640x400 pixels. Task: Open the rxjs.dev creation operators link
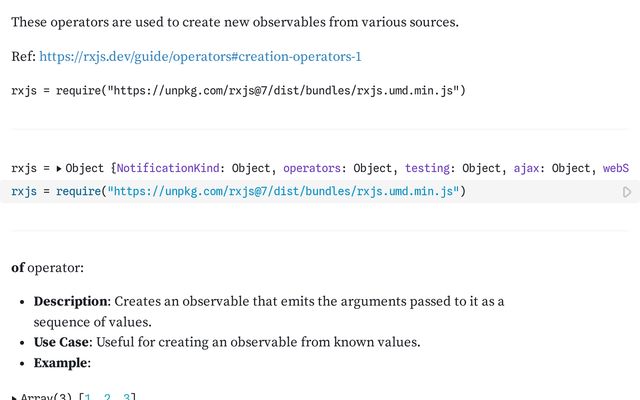point(200,57)
